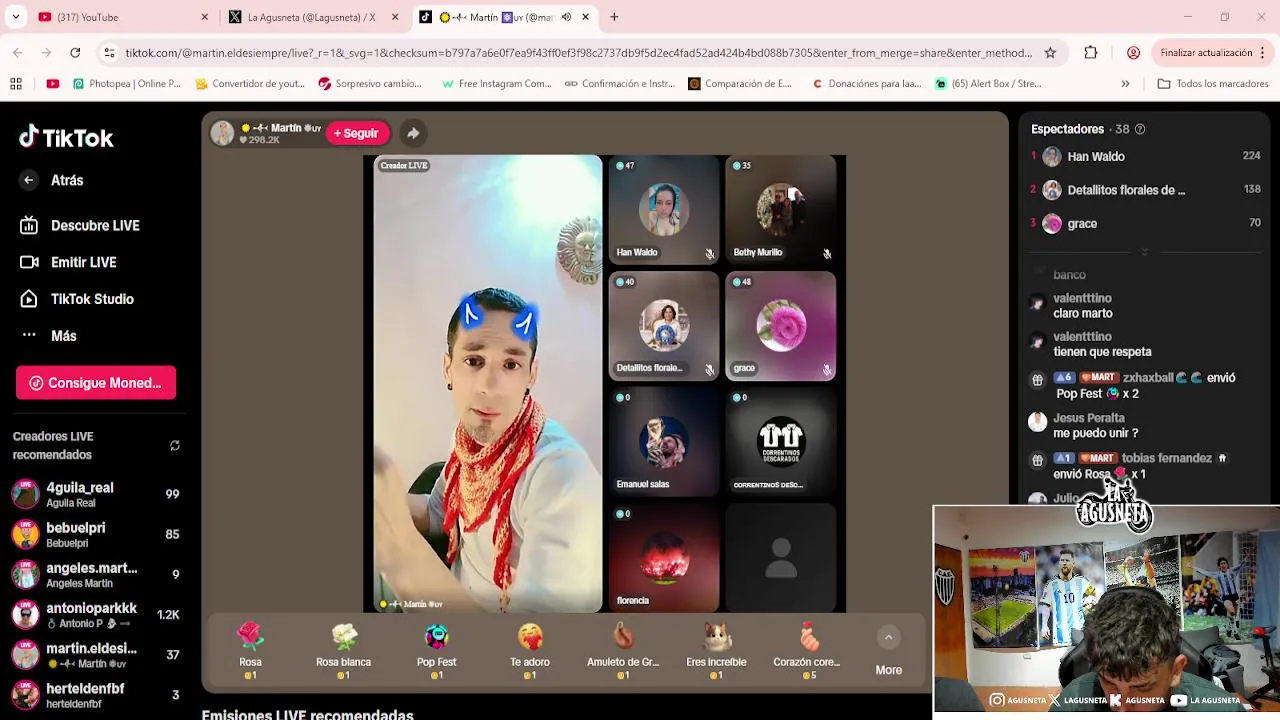Send the Rosa gift
The image size is (1280, 720).
pos(250,651)
